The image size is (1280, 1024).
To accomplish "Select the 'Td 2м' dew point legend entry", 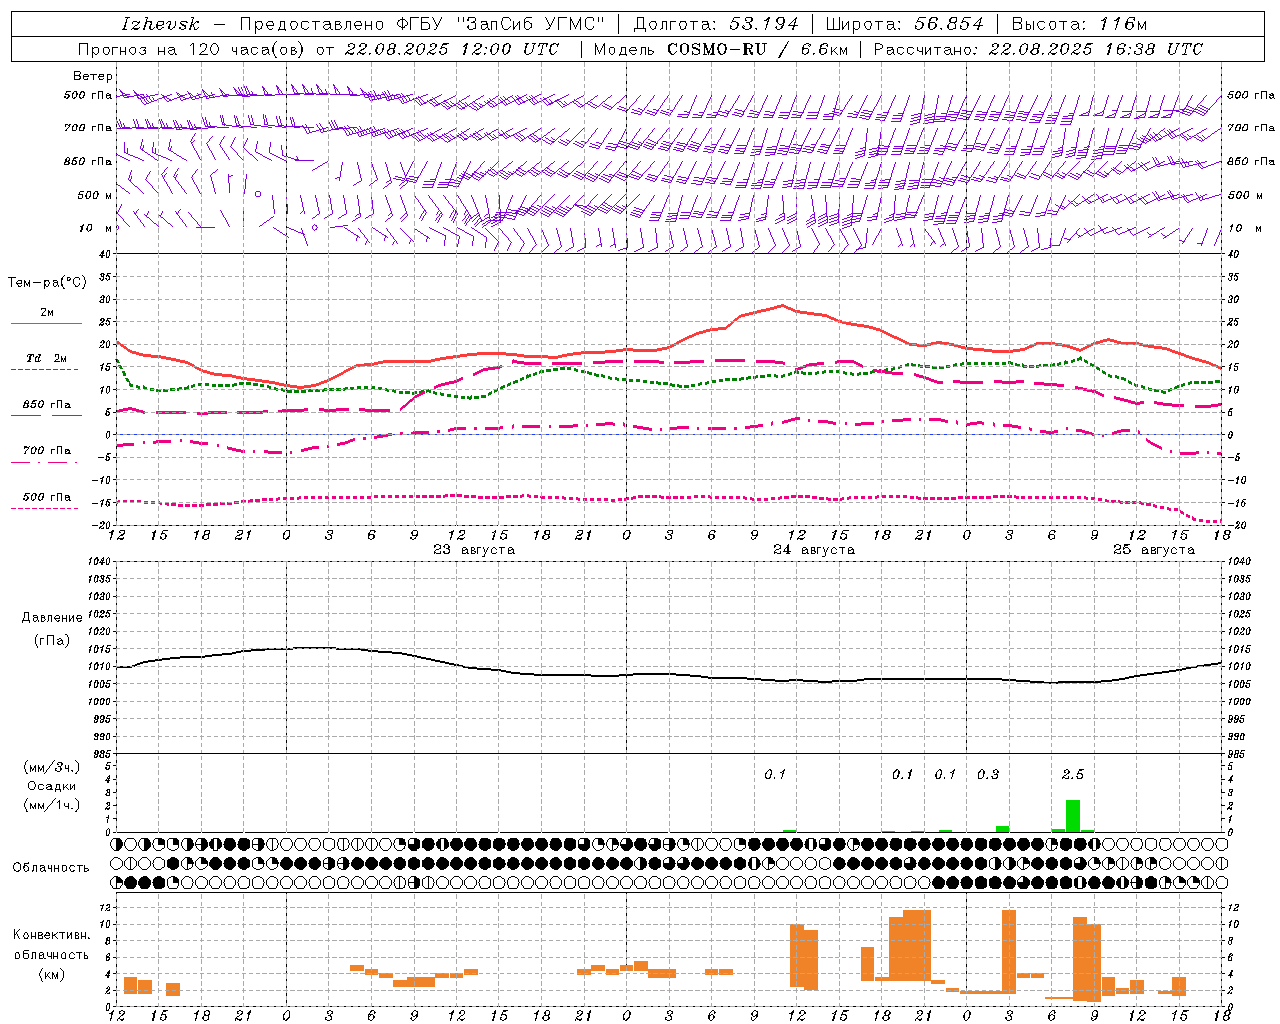I will (x=47, y=358).
